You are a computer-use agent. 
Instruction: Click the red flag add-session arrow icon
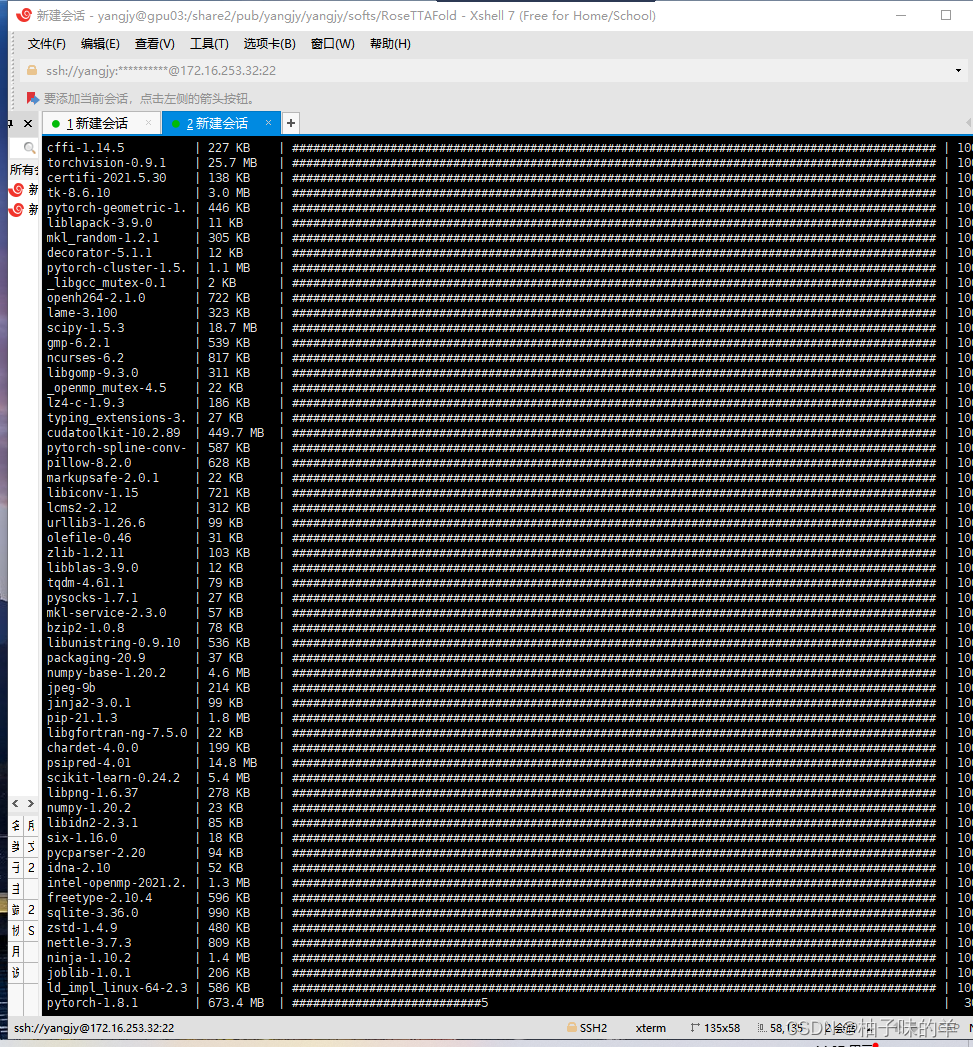33,99
